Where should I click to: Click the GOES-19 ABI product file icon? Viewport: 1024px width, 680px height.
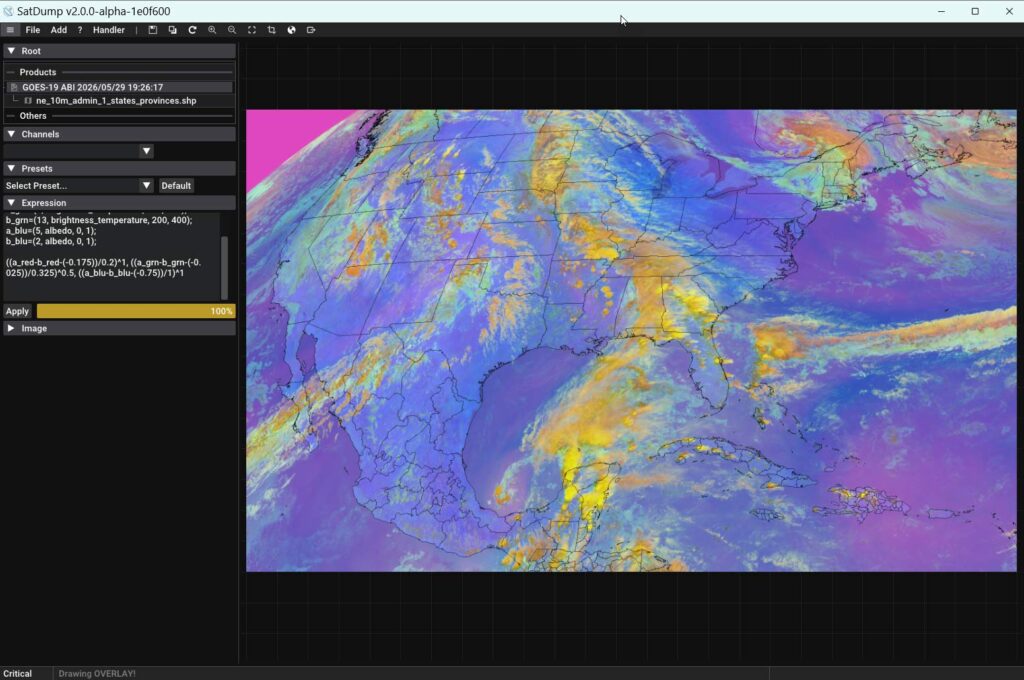click(x=14, y=87)
